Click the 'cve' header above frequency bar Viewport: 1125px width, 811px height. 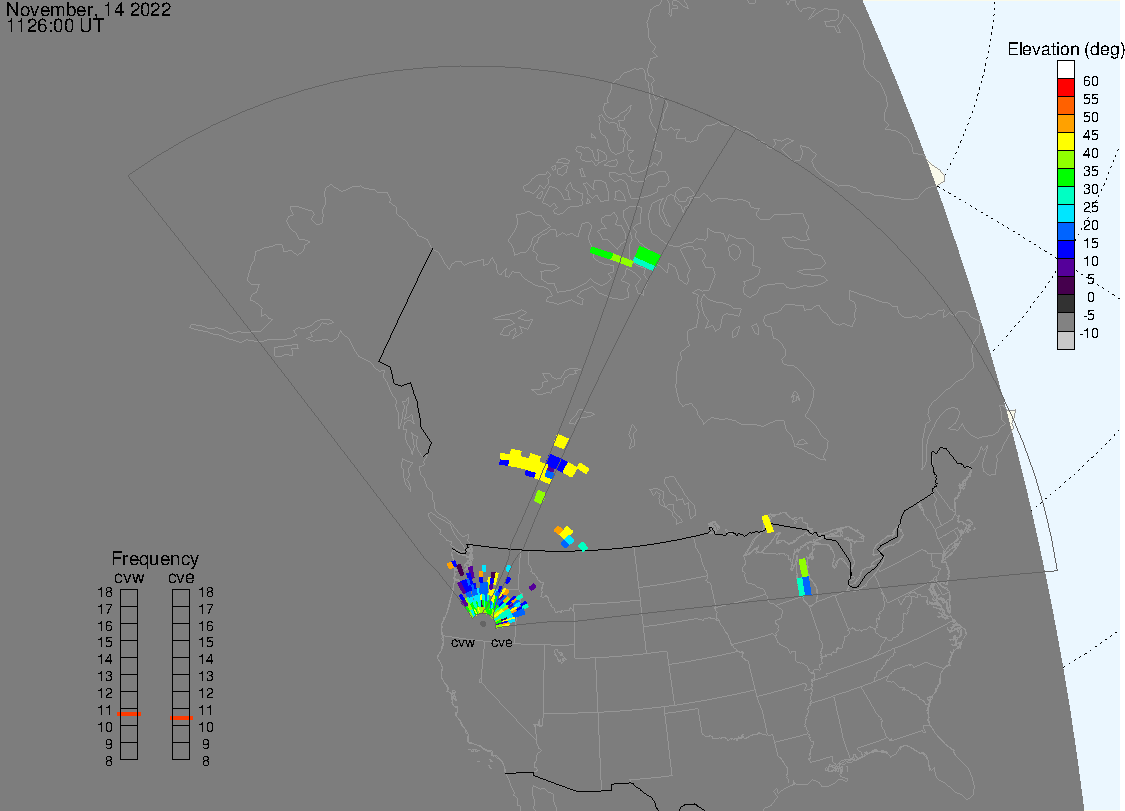coord(181,578)
